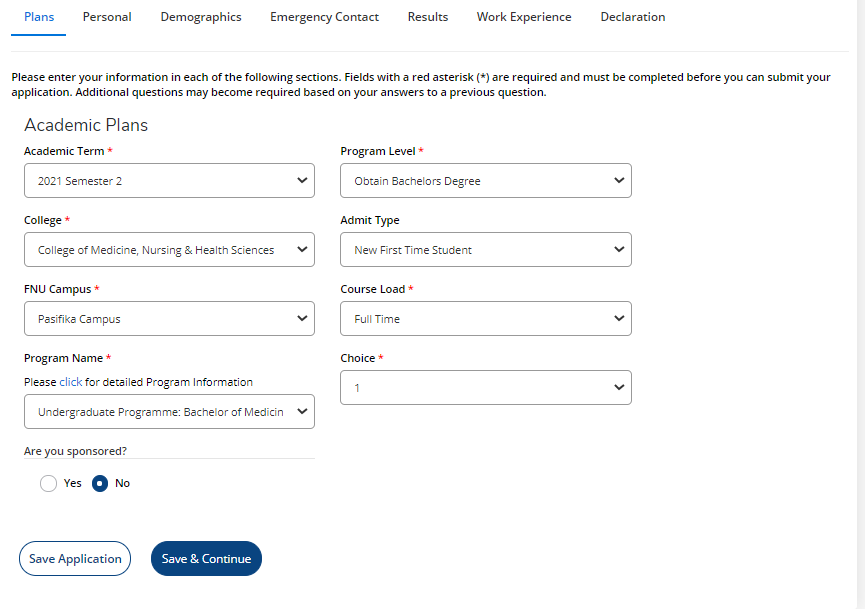This screenshot has width=865, height=609.
Task: Expand the Admit Type dropdown
Action: point(486,250)
